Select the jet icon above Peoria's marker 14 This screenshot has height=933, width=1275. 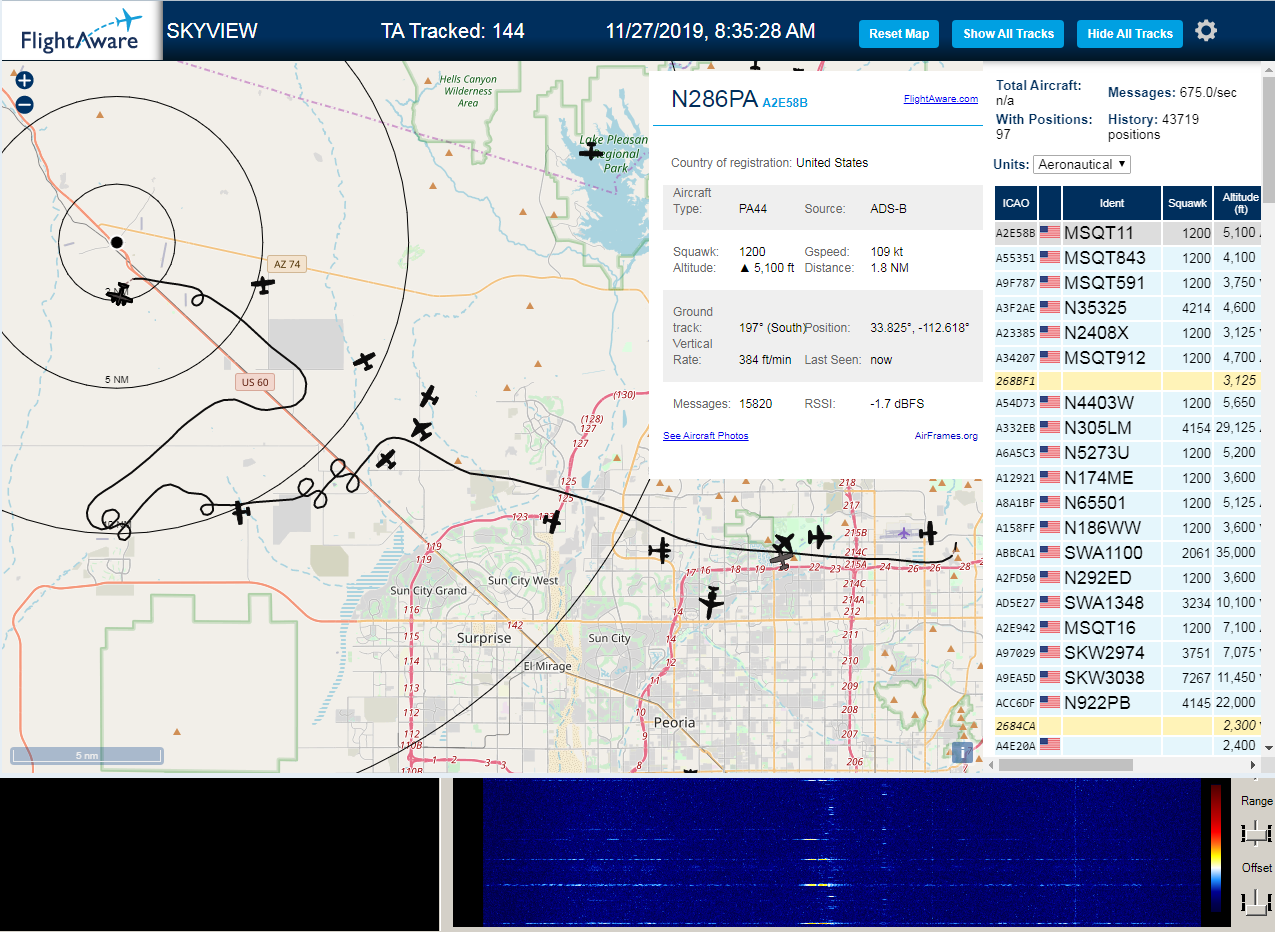click(711, 603)
